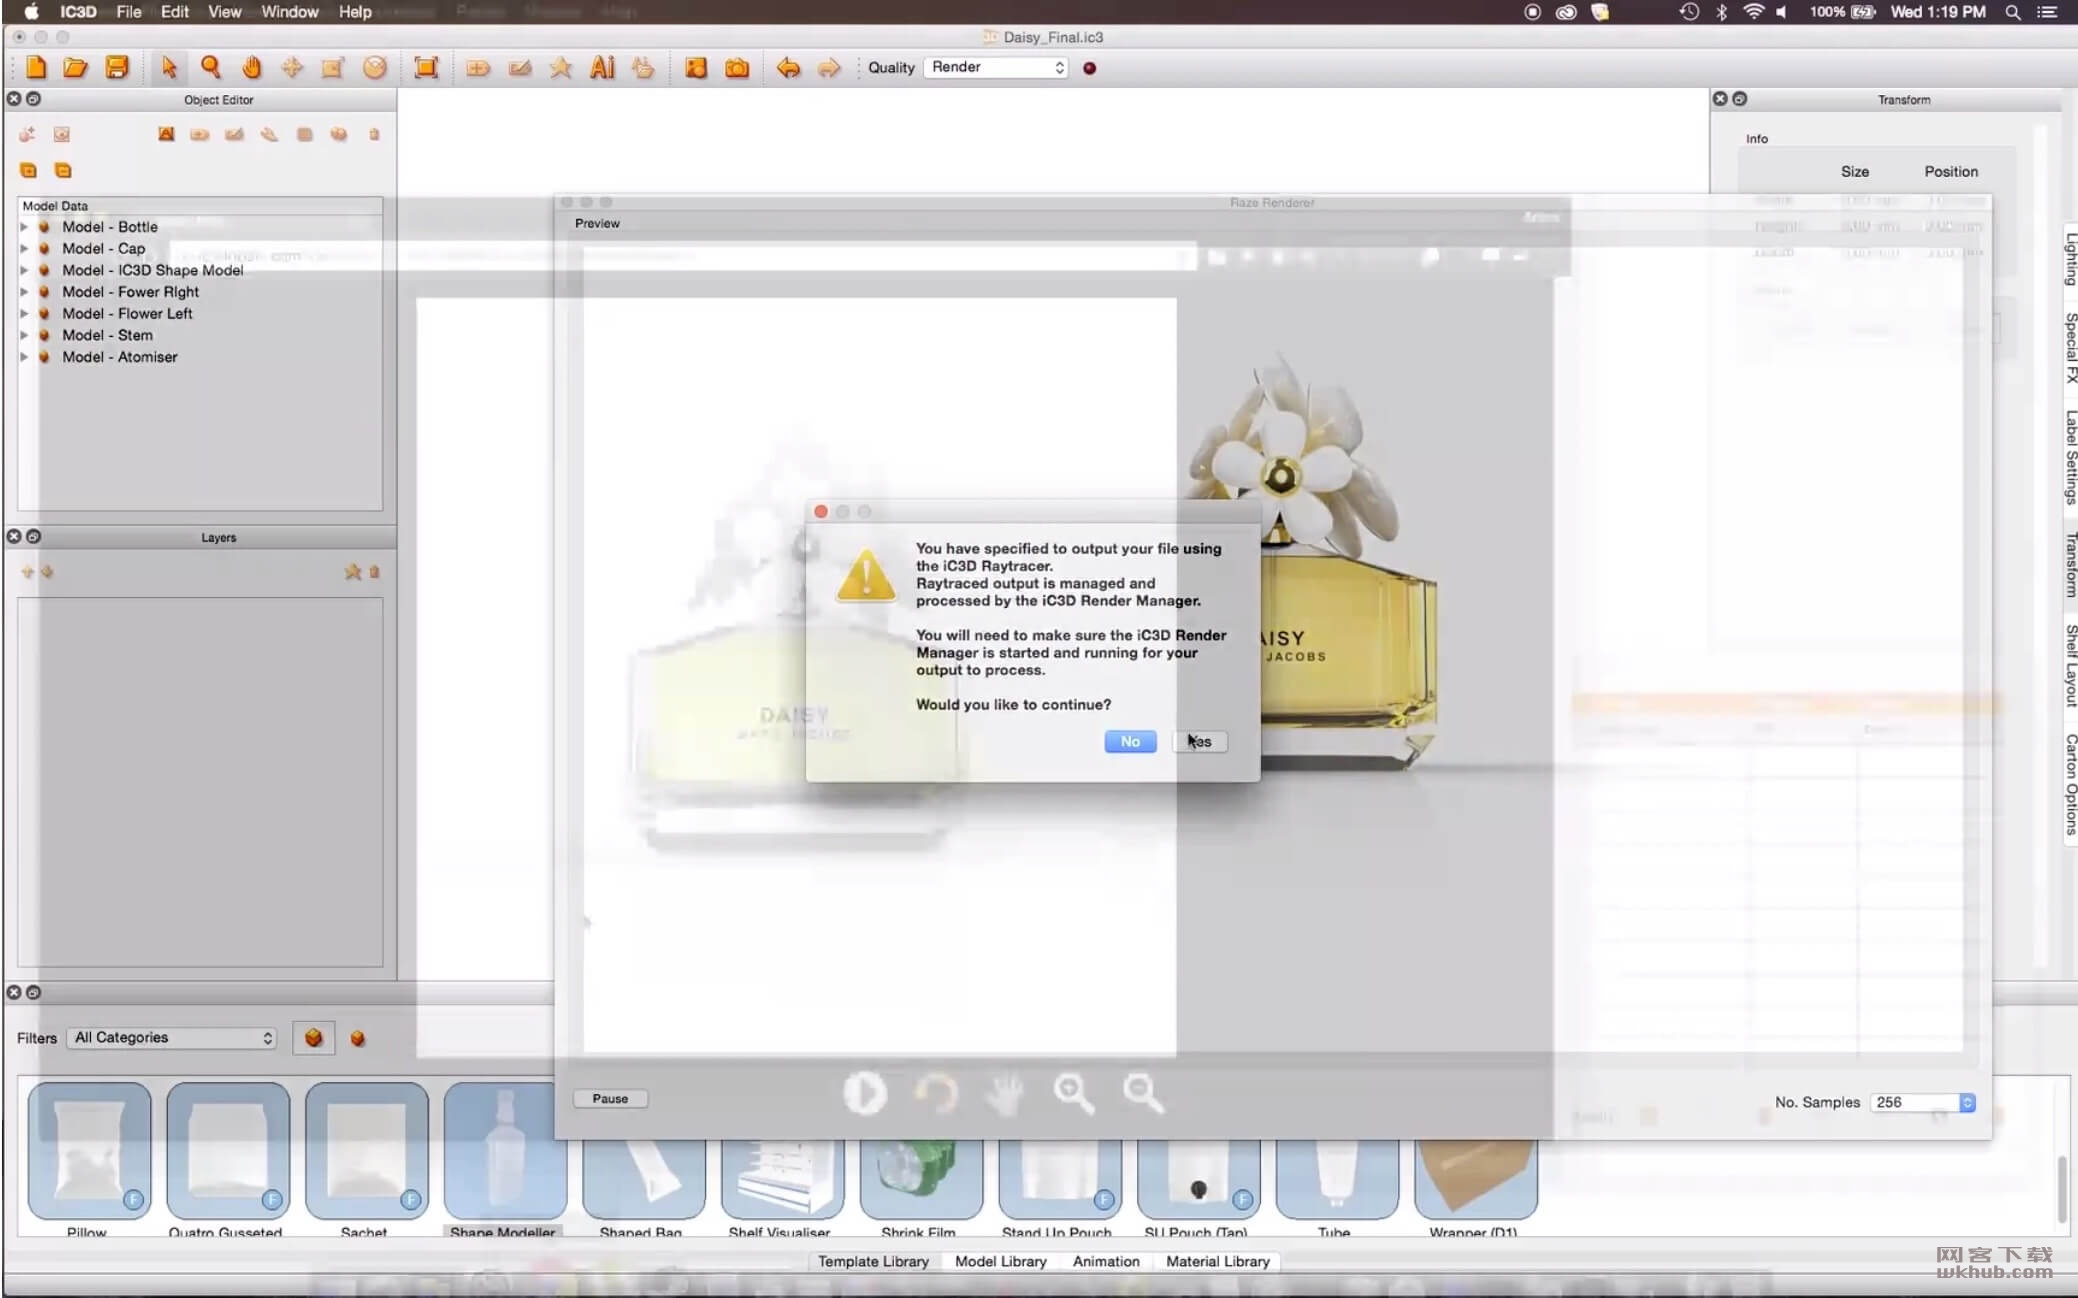The height and width of the screenshot is (1298, 2078).
Task: Click the Object Editor trash icon
Action: click(374, 134)
